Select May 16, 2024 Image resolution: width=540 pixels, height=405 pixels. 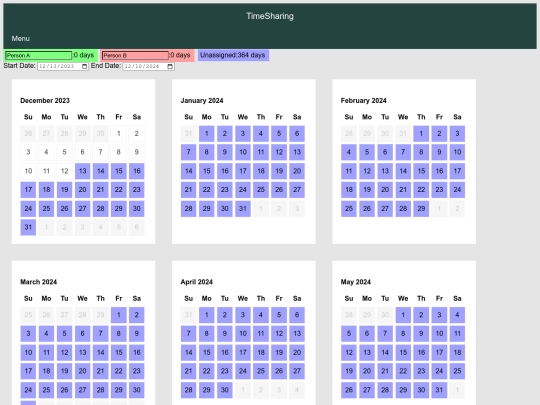point(421,353)
